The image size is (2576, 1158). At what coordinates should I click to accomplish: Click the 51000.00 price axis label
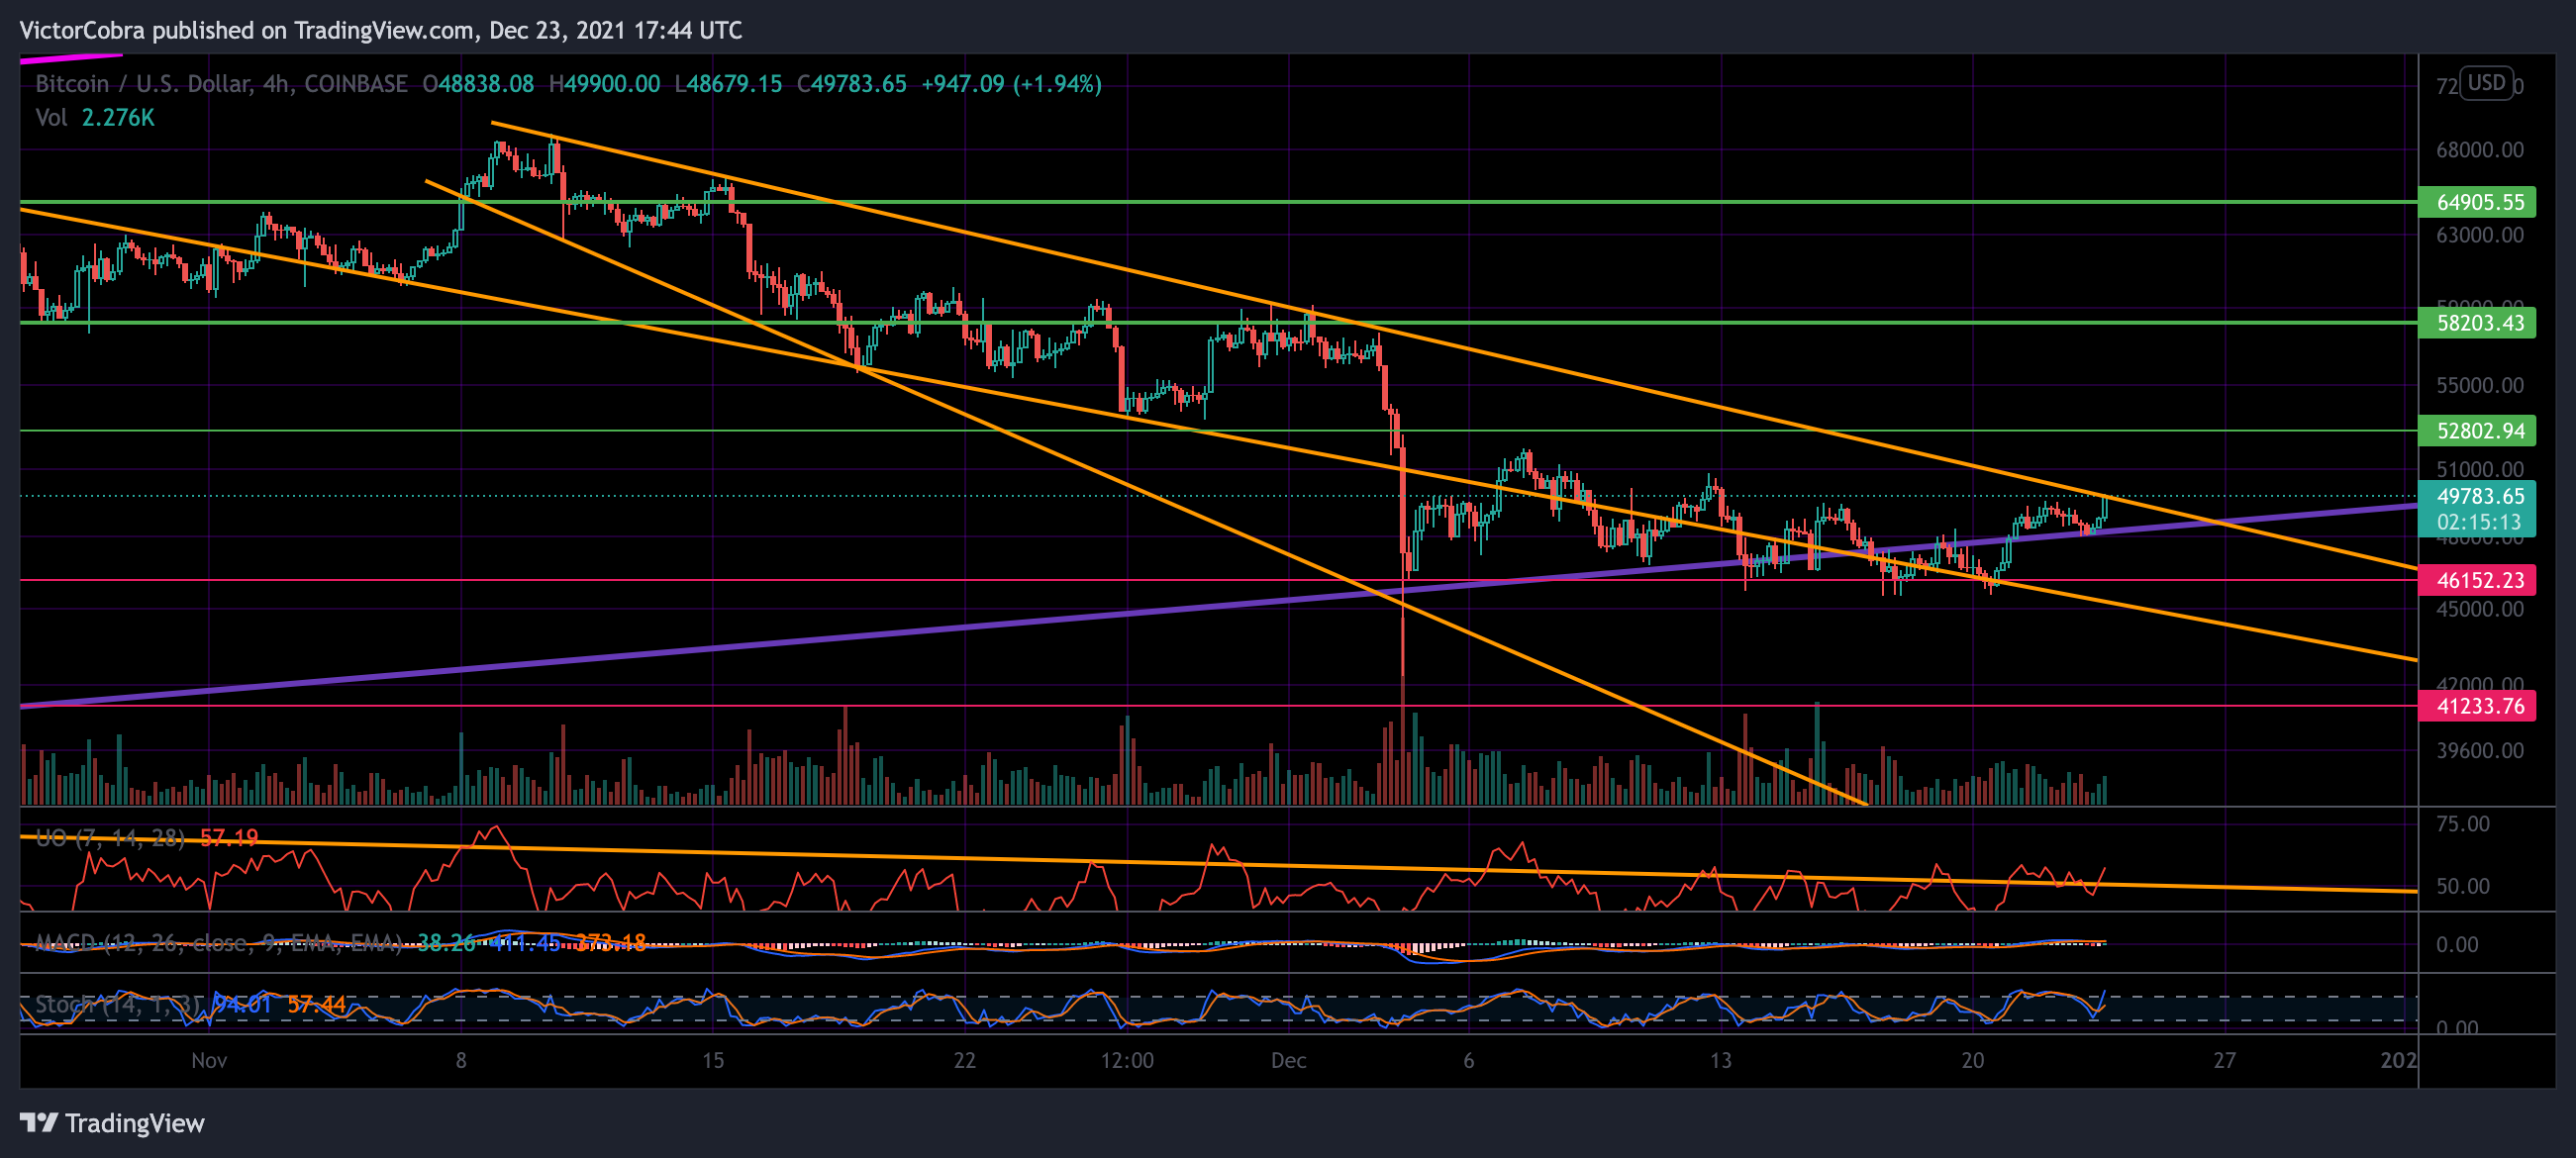pos(2480,469)
